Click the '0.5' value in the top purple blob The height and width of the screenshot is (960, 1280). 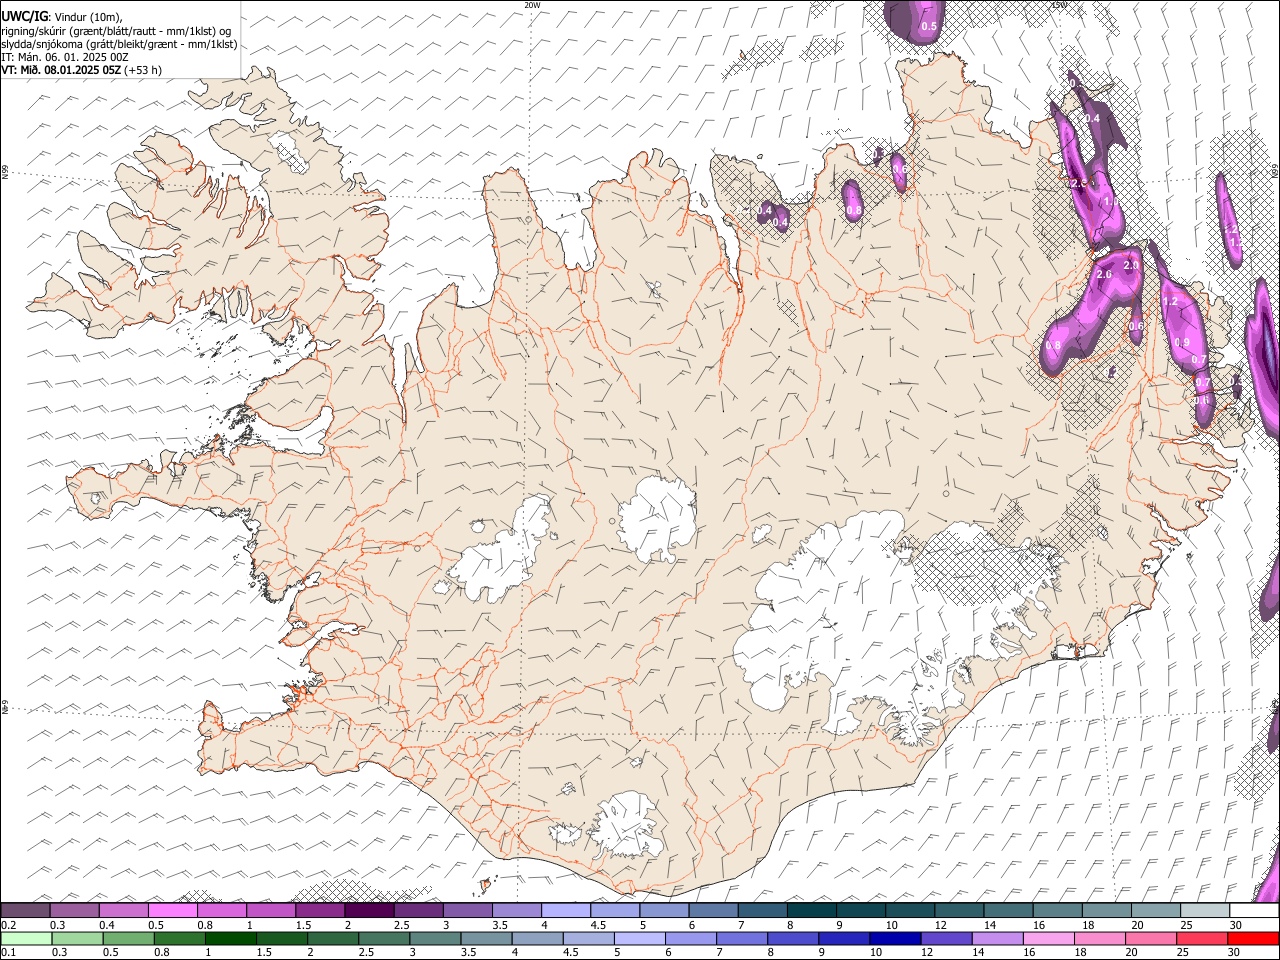click(929, 26)
